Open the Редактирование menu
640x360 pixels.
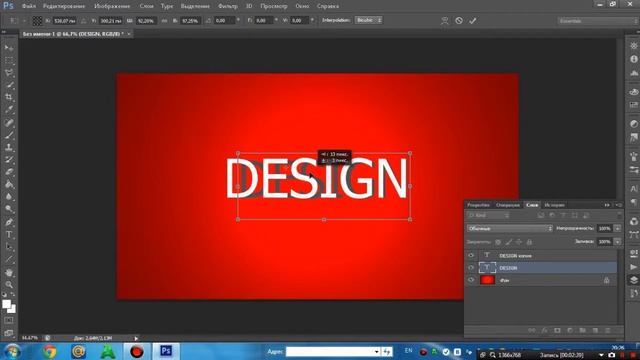point(64,6)
